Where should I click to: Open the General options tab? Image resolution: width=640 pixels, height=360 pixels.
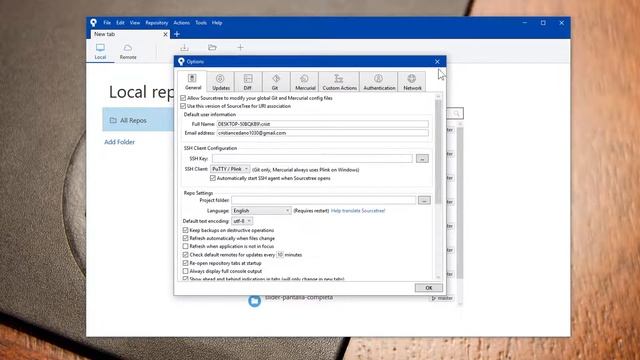pos(192,82)
